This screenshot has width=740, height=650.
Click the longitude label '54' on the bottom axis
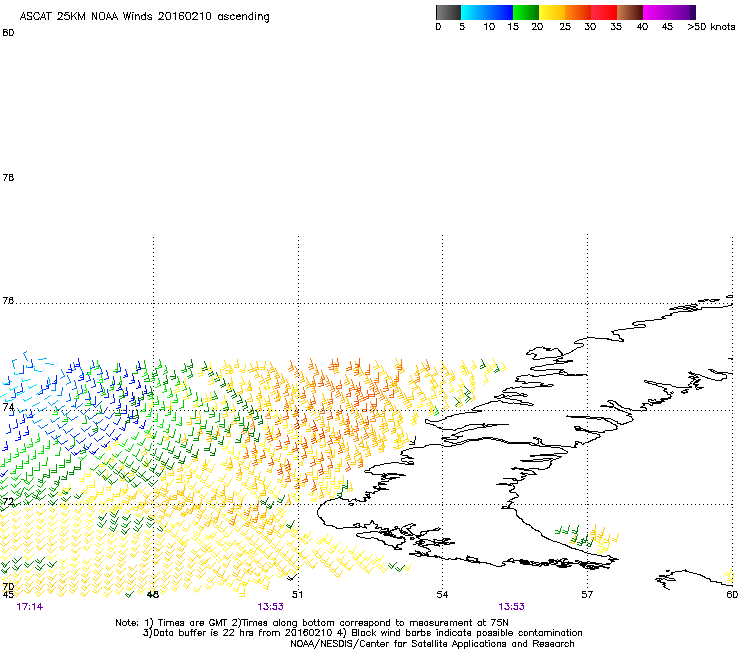[442, 595]
